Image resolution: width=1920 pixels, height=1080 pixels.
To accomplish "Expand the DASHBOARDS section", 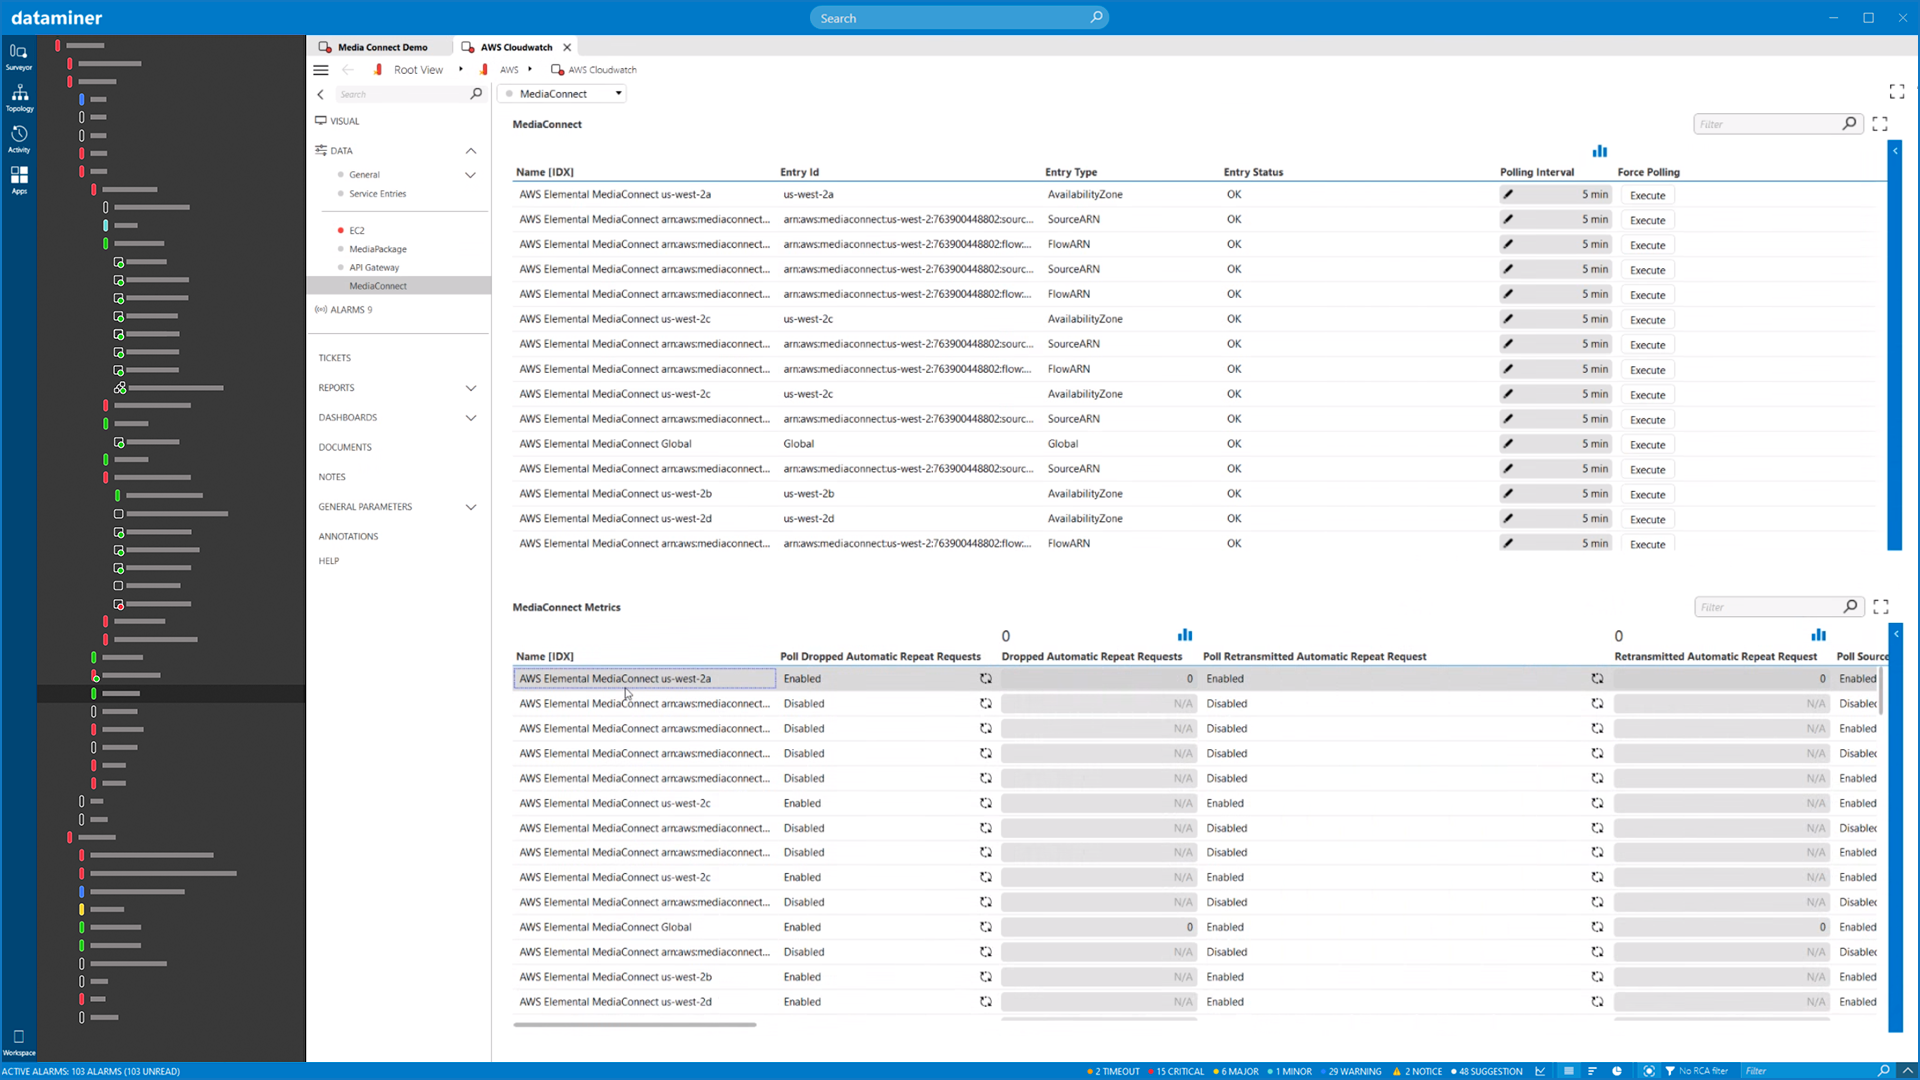I will click(x=471, y=418).
